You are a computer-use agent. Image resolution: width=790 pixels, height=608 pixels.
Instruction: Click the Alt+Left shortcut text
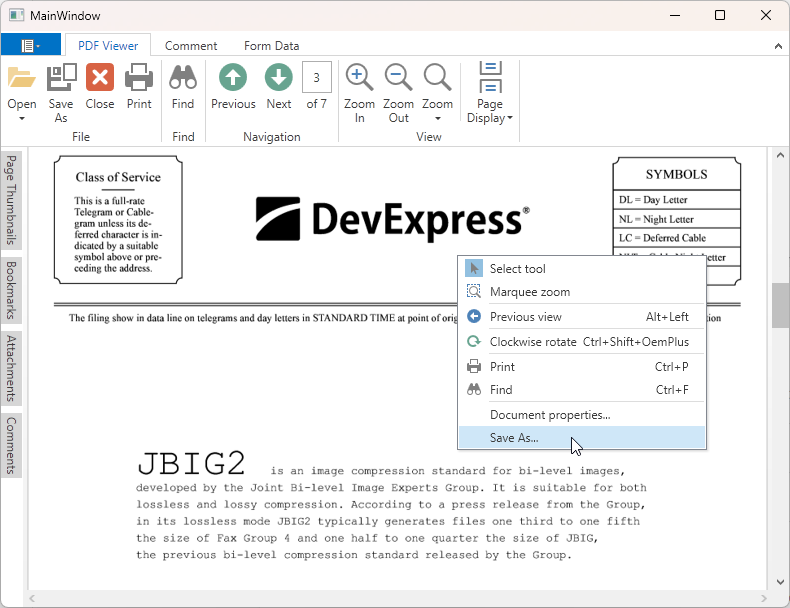click(667, 316)
